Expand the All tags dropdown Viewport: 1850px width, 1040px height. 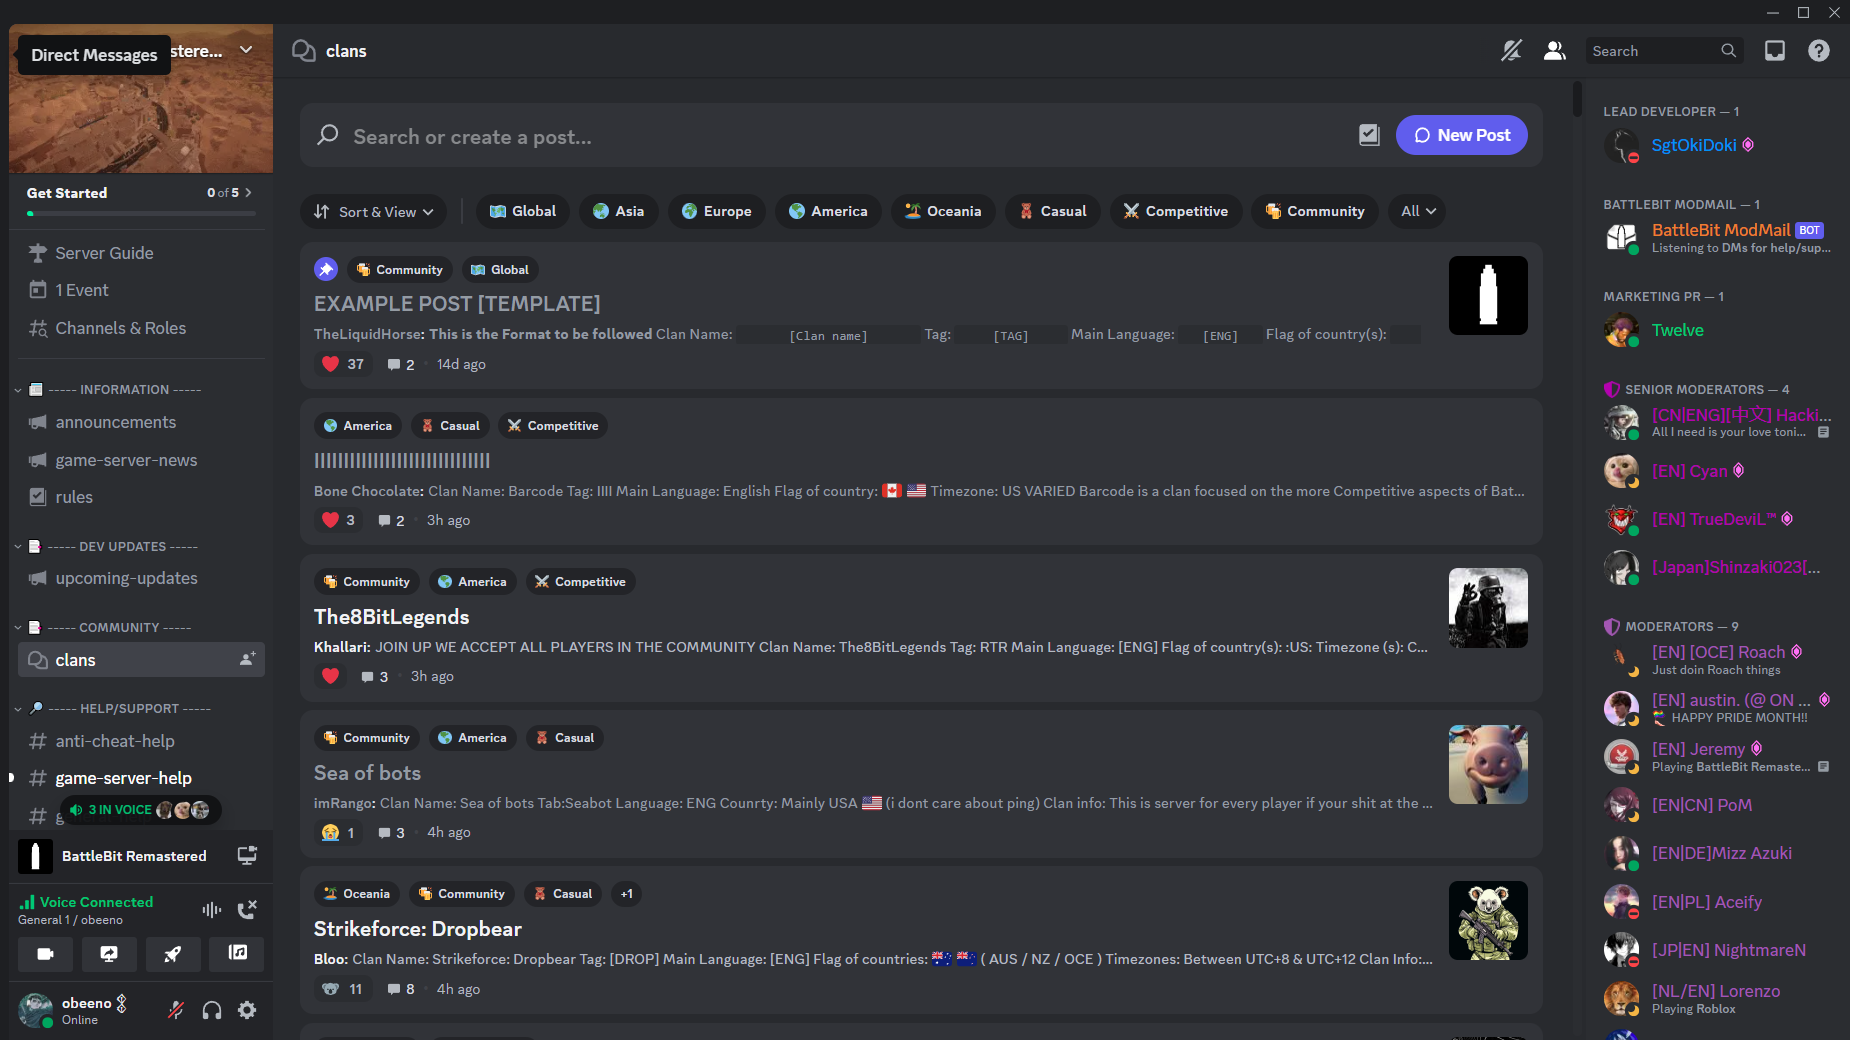pyautogui.click(x=1417, y=211)
